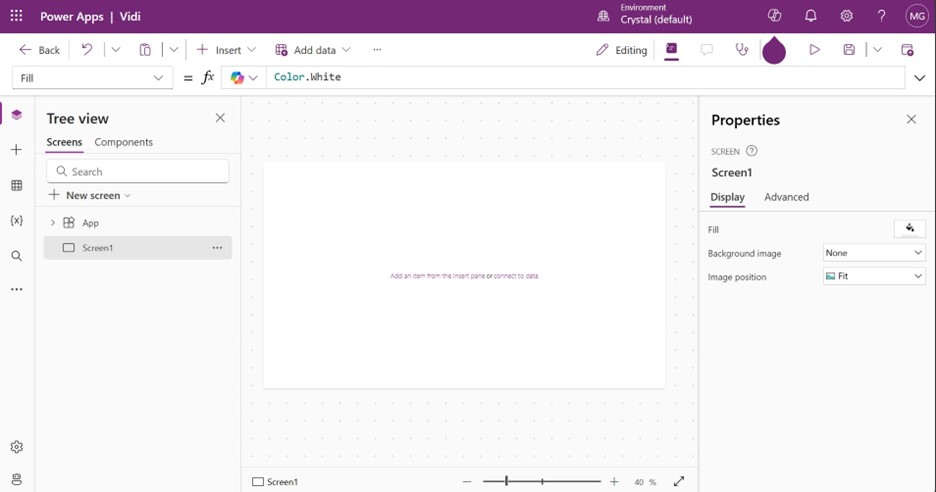936x492 pixels.
Task: Open the App checker stethoscope icon
Action: (x=741, y=50)
